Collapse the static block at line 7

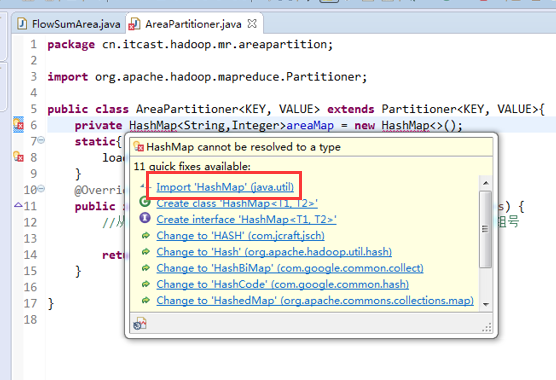(41, 140)
